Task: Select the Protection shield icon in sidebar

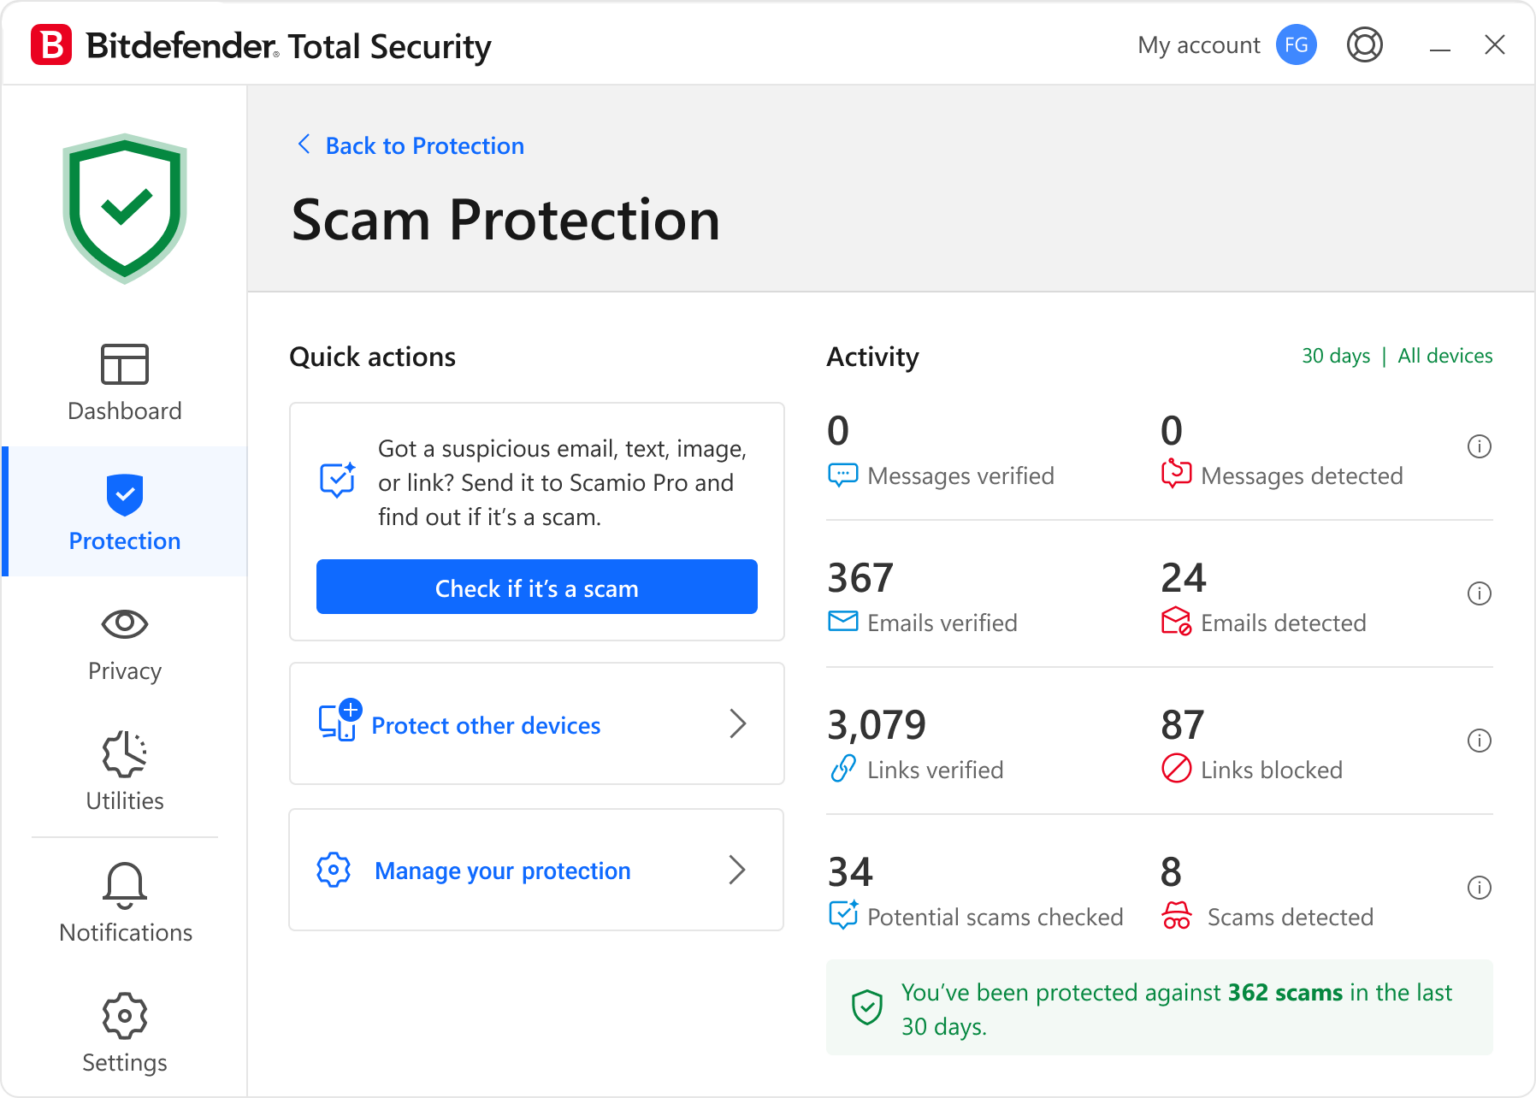Action: [x=124, y=494]
